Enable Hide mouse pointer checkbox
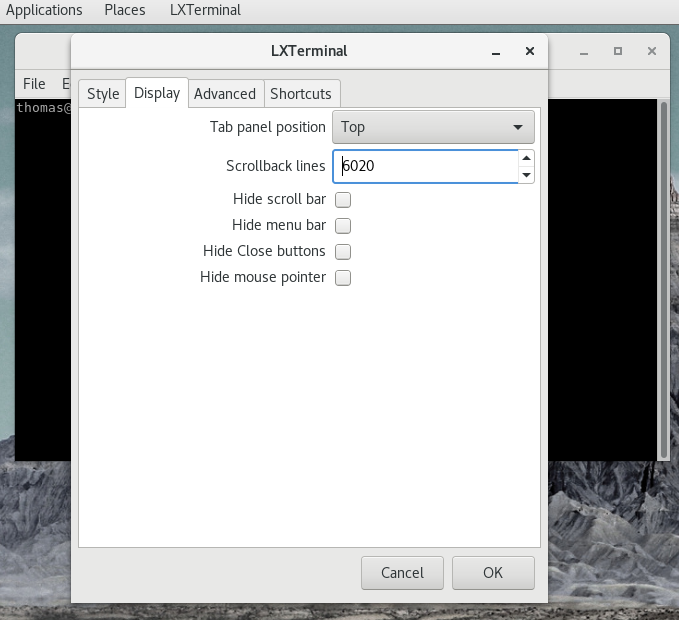679x620 pixels. [x=343, y=278]
